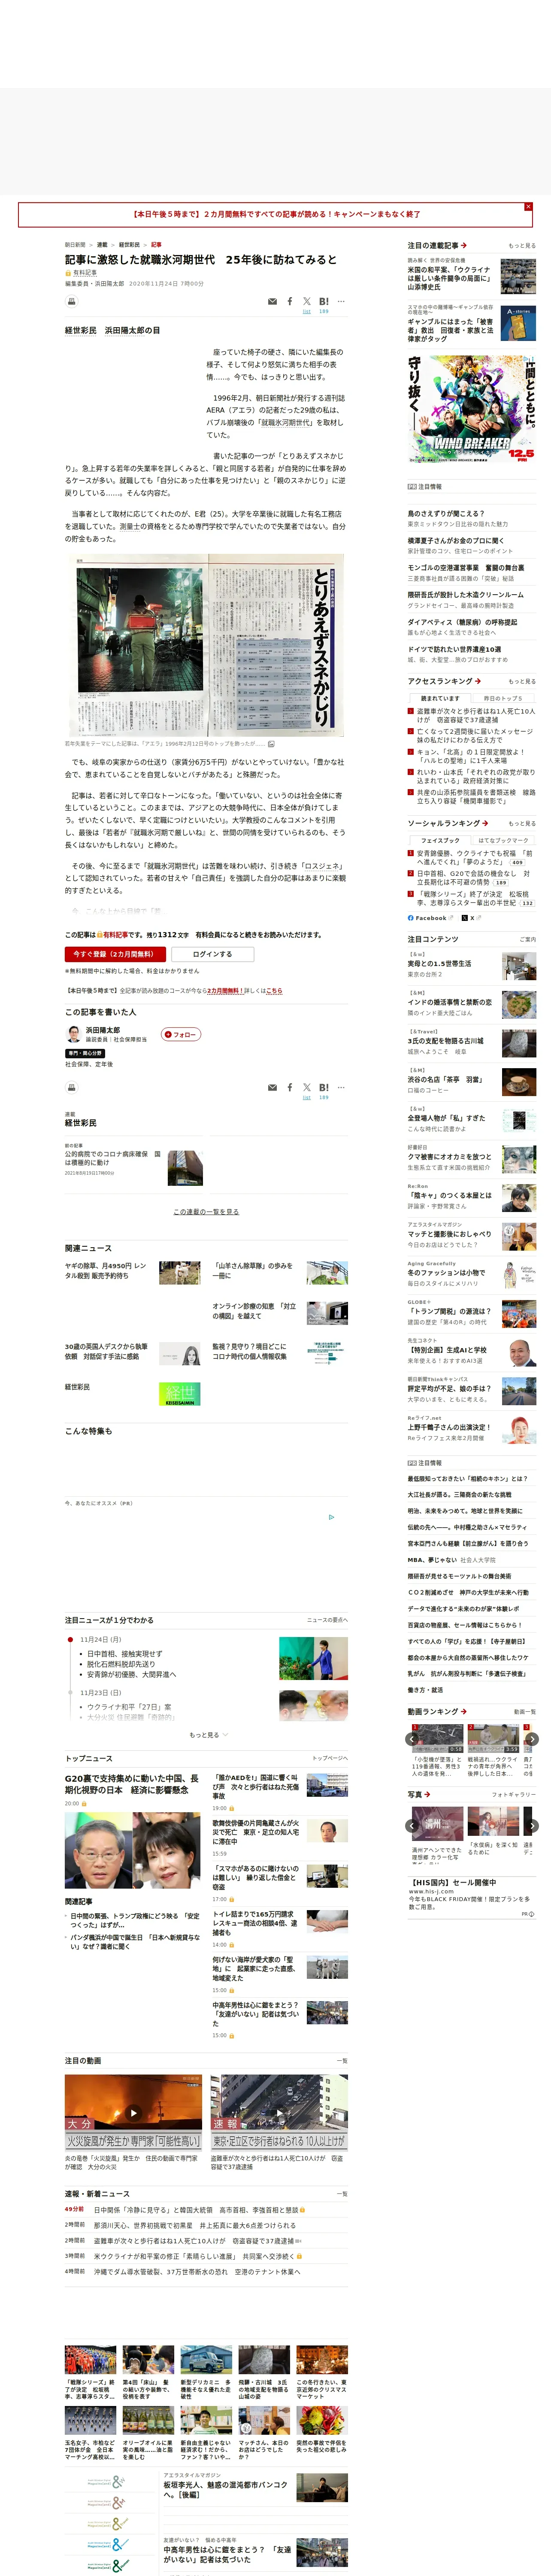
Task: Show the previous photo in the 写真 carousel
Action: point(412,1825)
